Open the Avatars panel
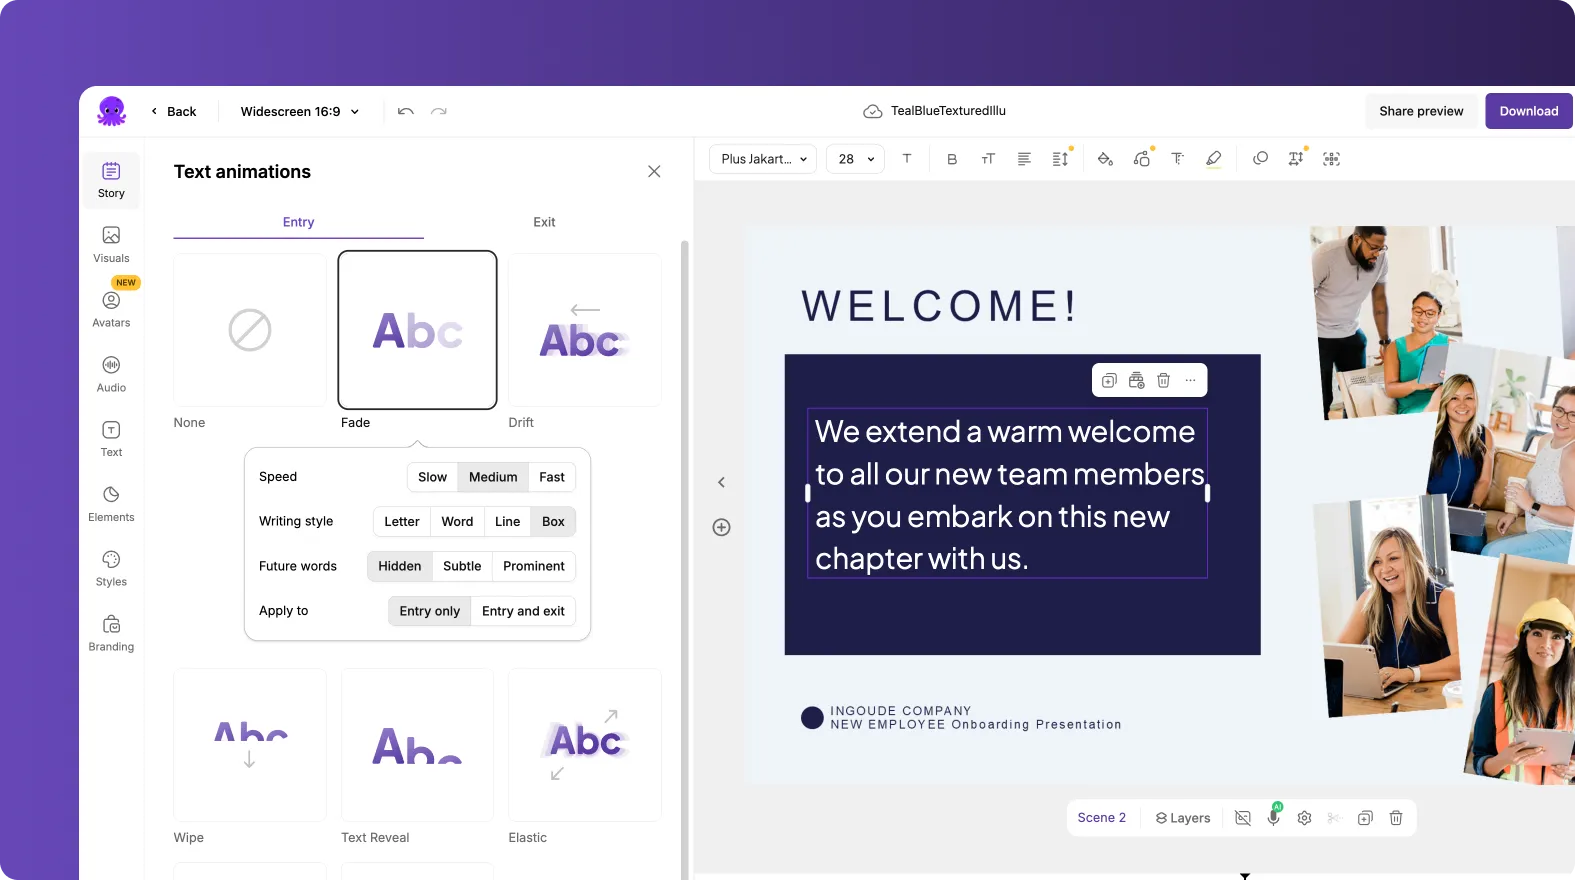The image size is (1575, 880). [x=111, y=308]
